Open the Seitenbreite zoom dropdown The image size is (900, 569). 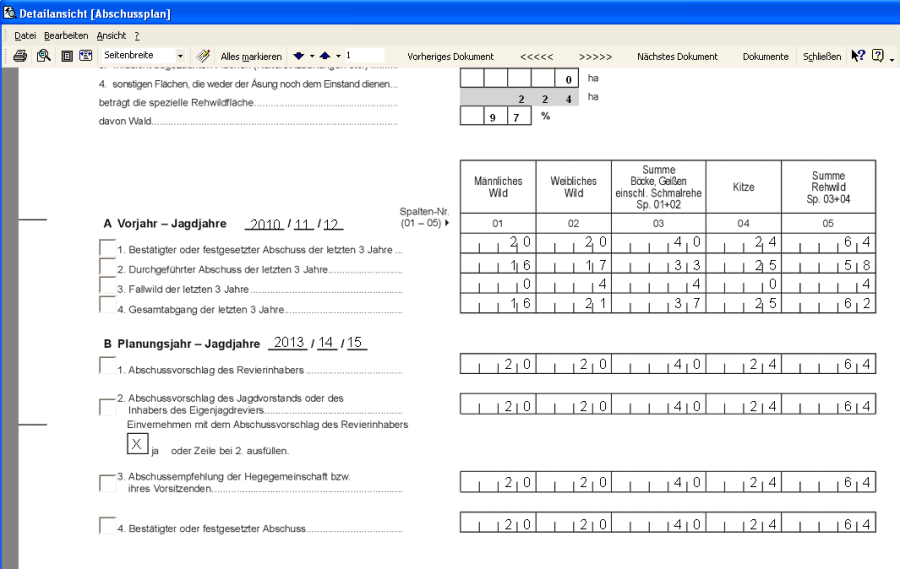point(180,56)
